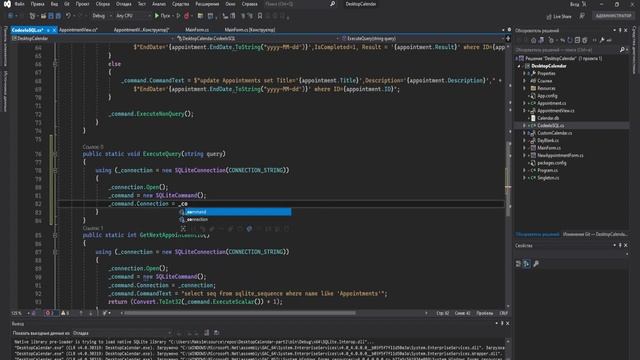Click the Undo arrow in the toolbar
This screenshot has width=640, height=360.
[68, 16]
